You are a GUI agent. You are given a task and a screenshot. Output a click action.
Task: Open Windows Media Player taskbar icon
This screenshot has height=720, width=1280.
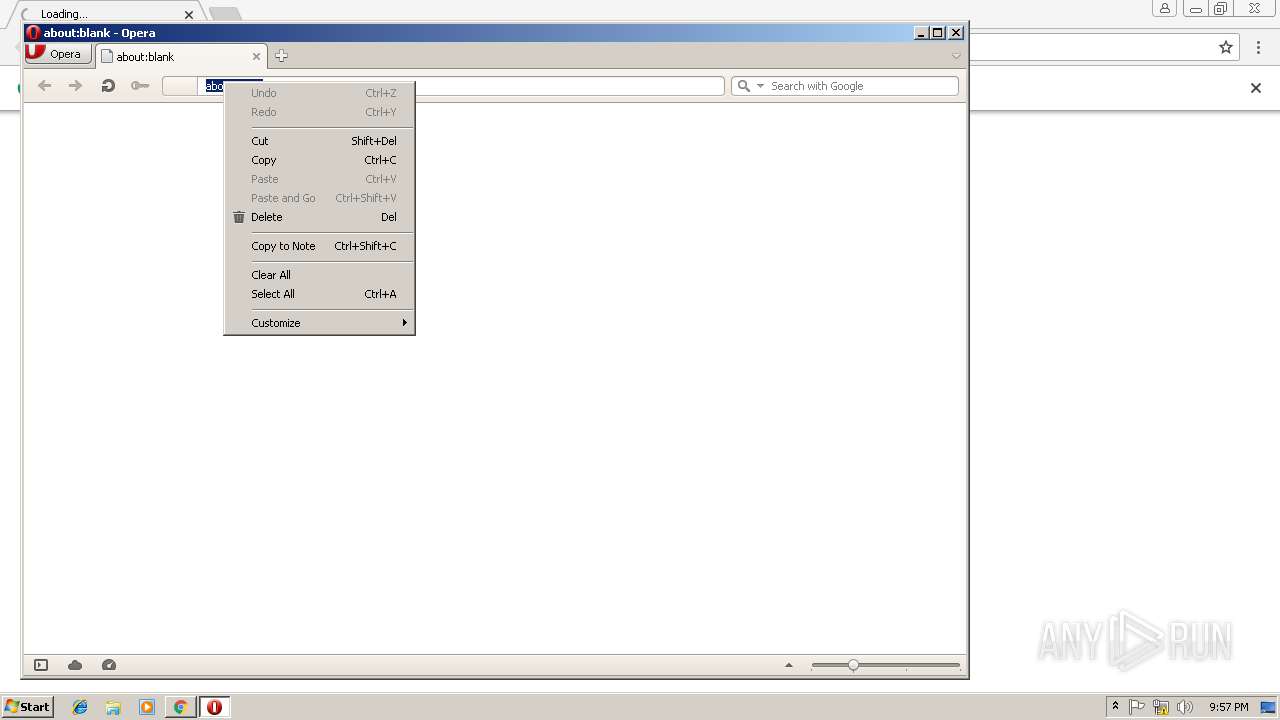pyautogui.click(x=147, y=707)
